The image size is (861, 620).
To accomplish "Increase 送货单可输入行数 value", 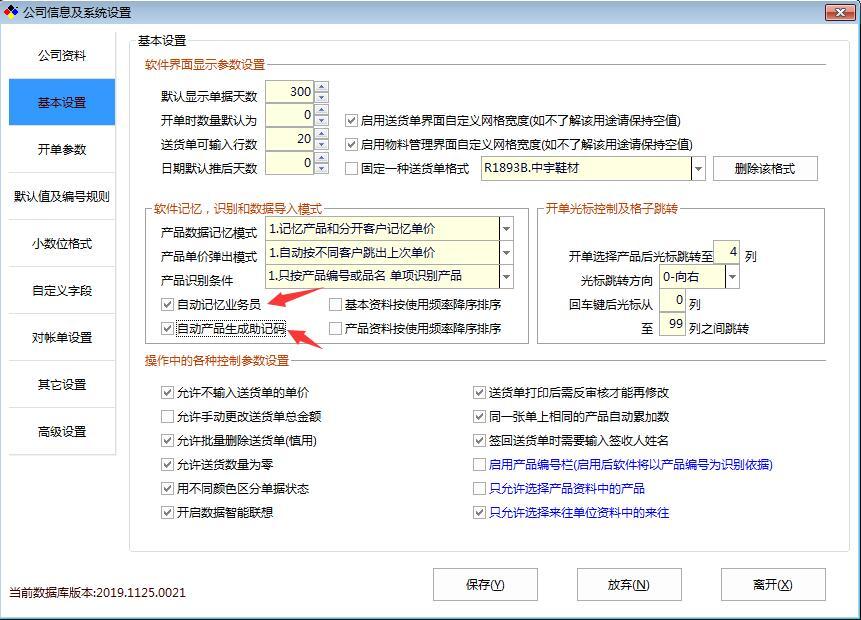I will tap(322, 133).
